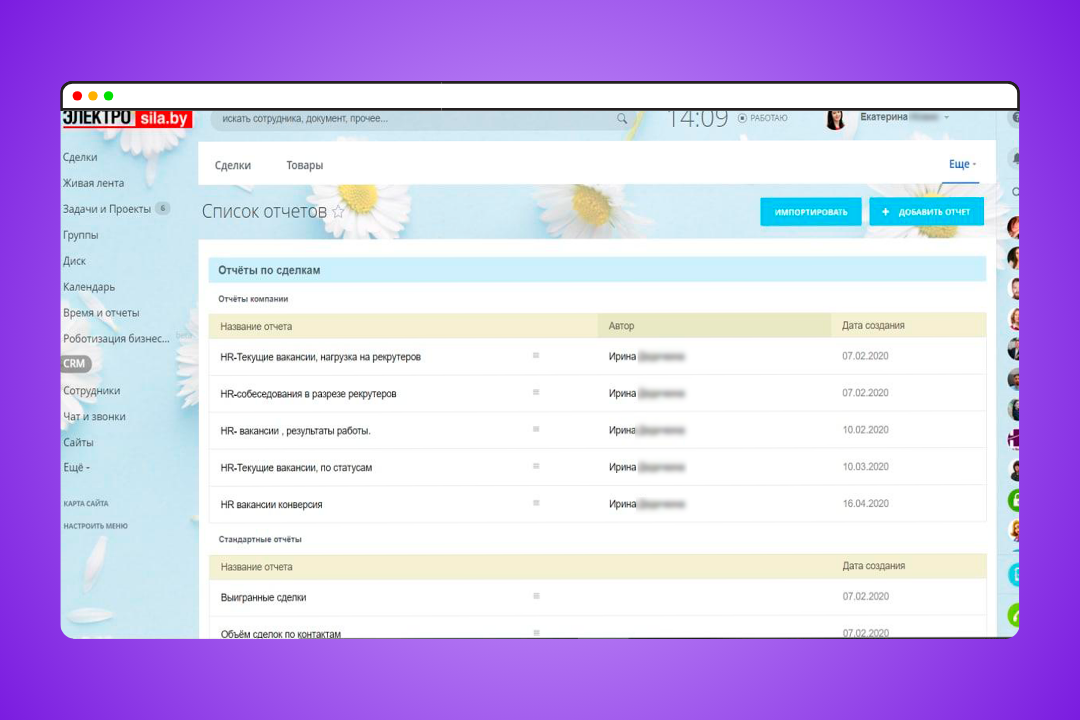Click the green macOS maximize button
Screen dimensions: 1080x720
tap(108, 96)
